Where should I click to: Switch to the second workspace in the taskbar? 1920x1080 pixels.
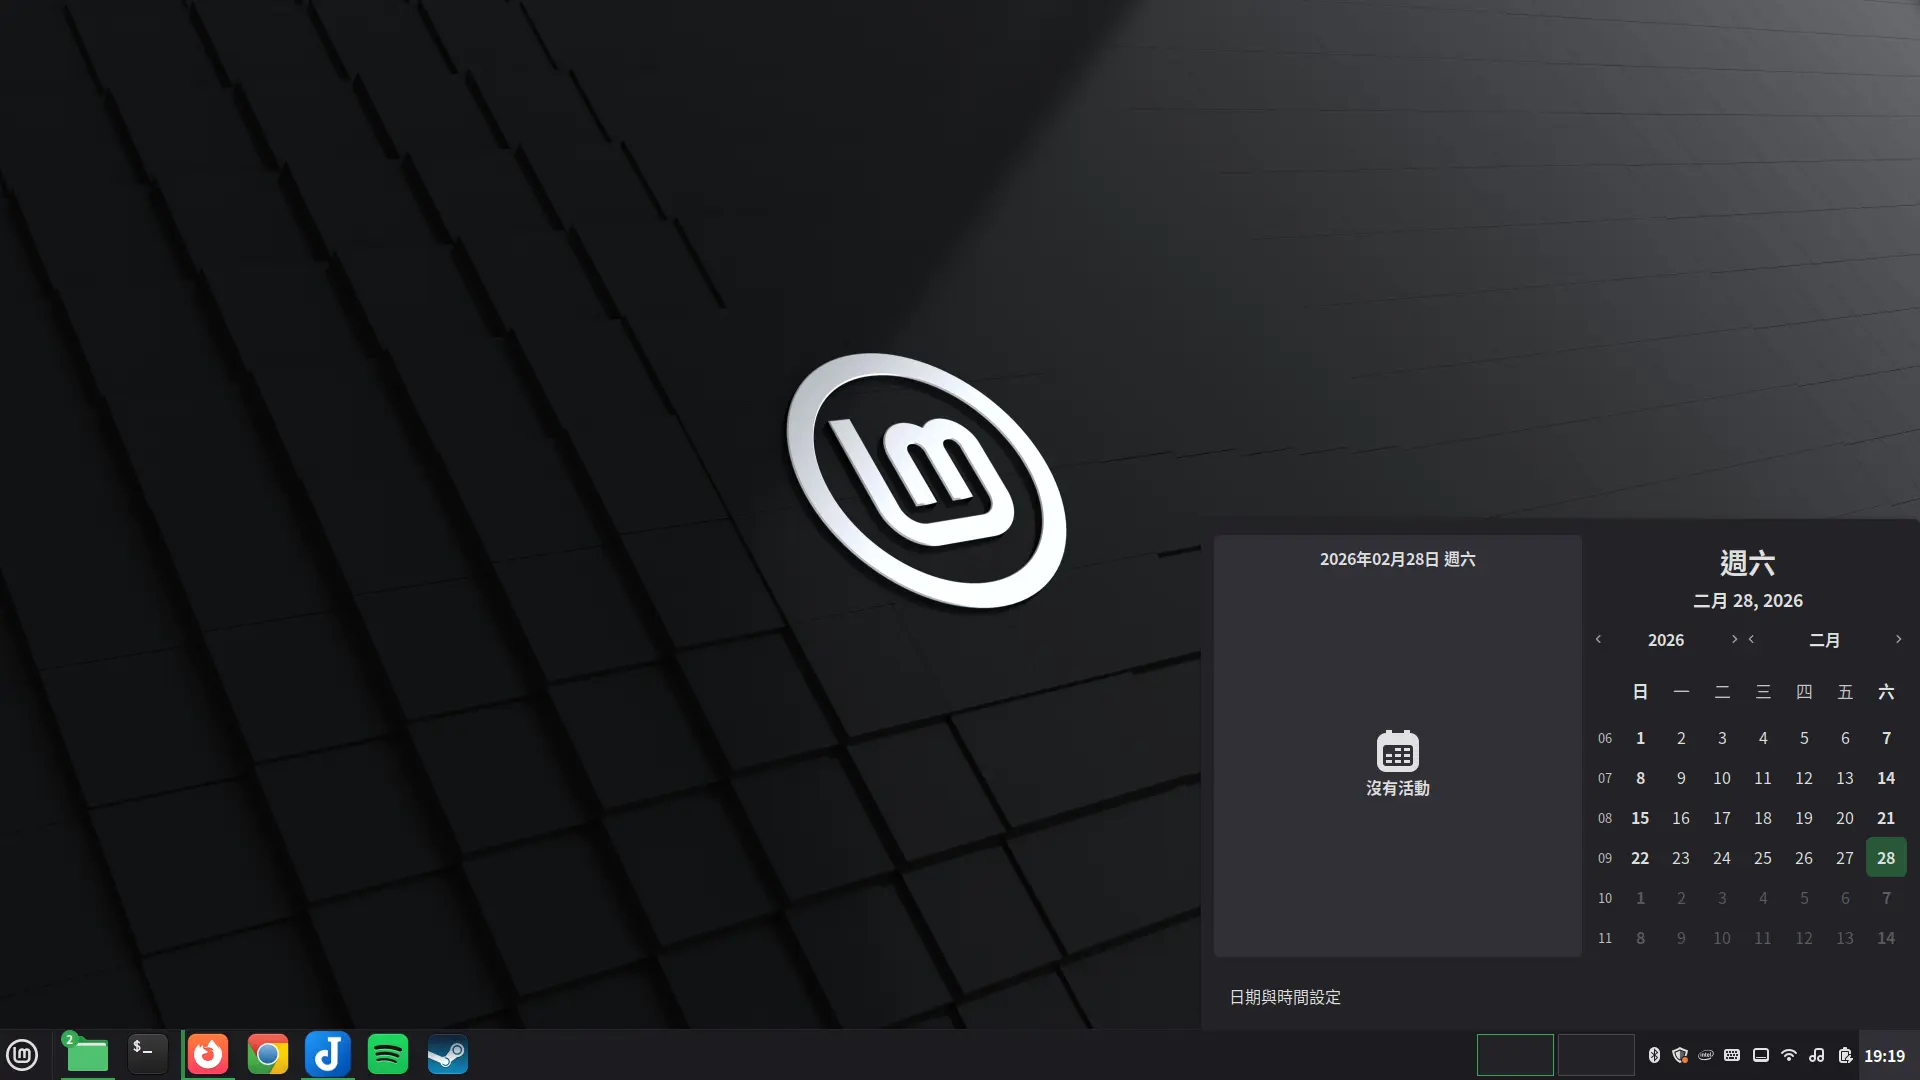[1597, 1055]
